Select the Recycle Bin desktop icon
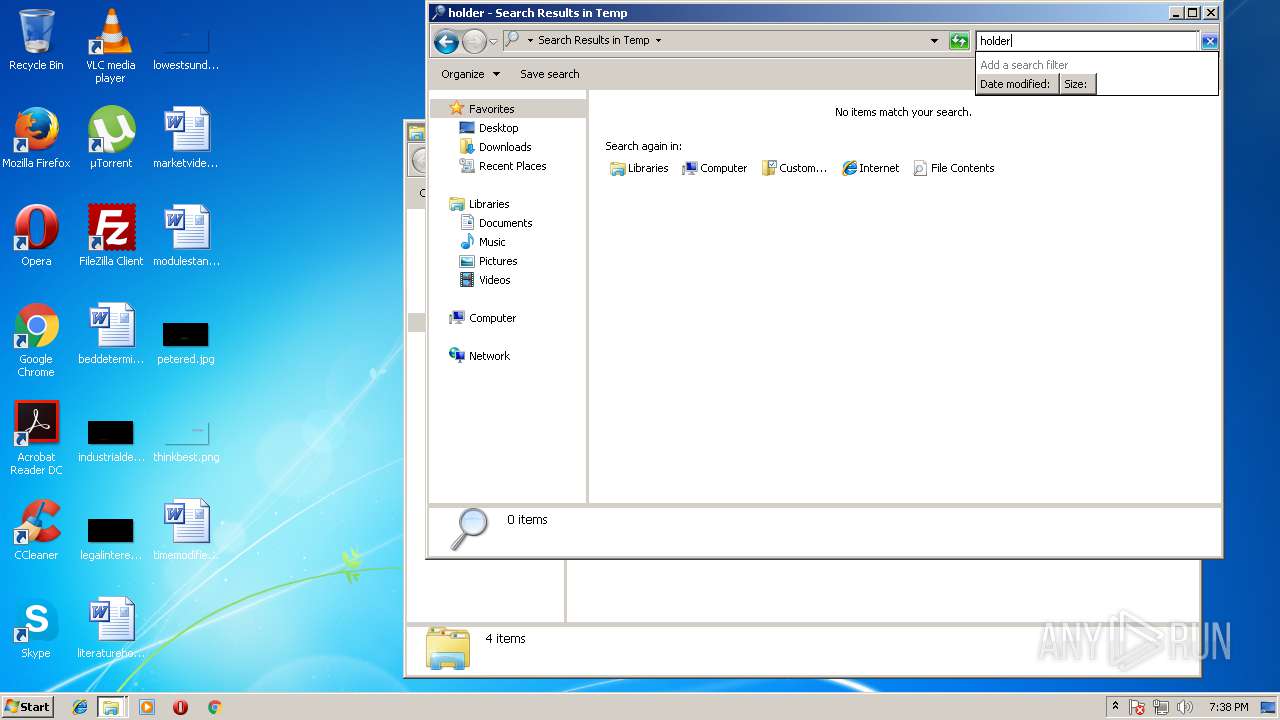This screenshot has height=720, width=1280. 36,40
